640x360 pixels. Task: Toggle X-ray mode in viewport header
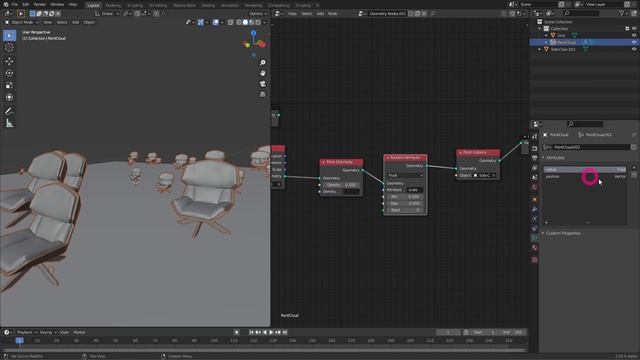pos(231,22)
